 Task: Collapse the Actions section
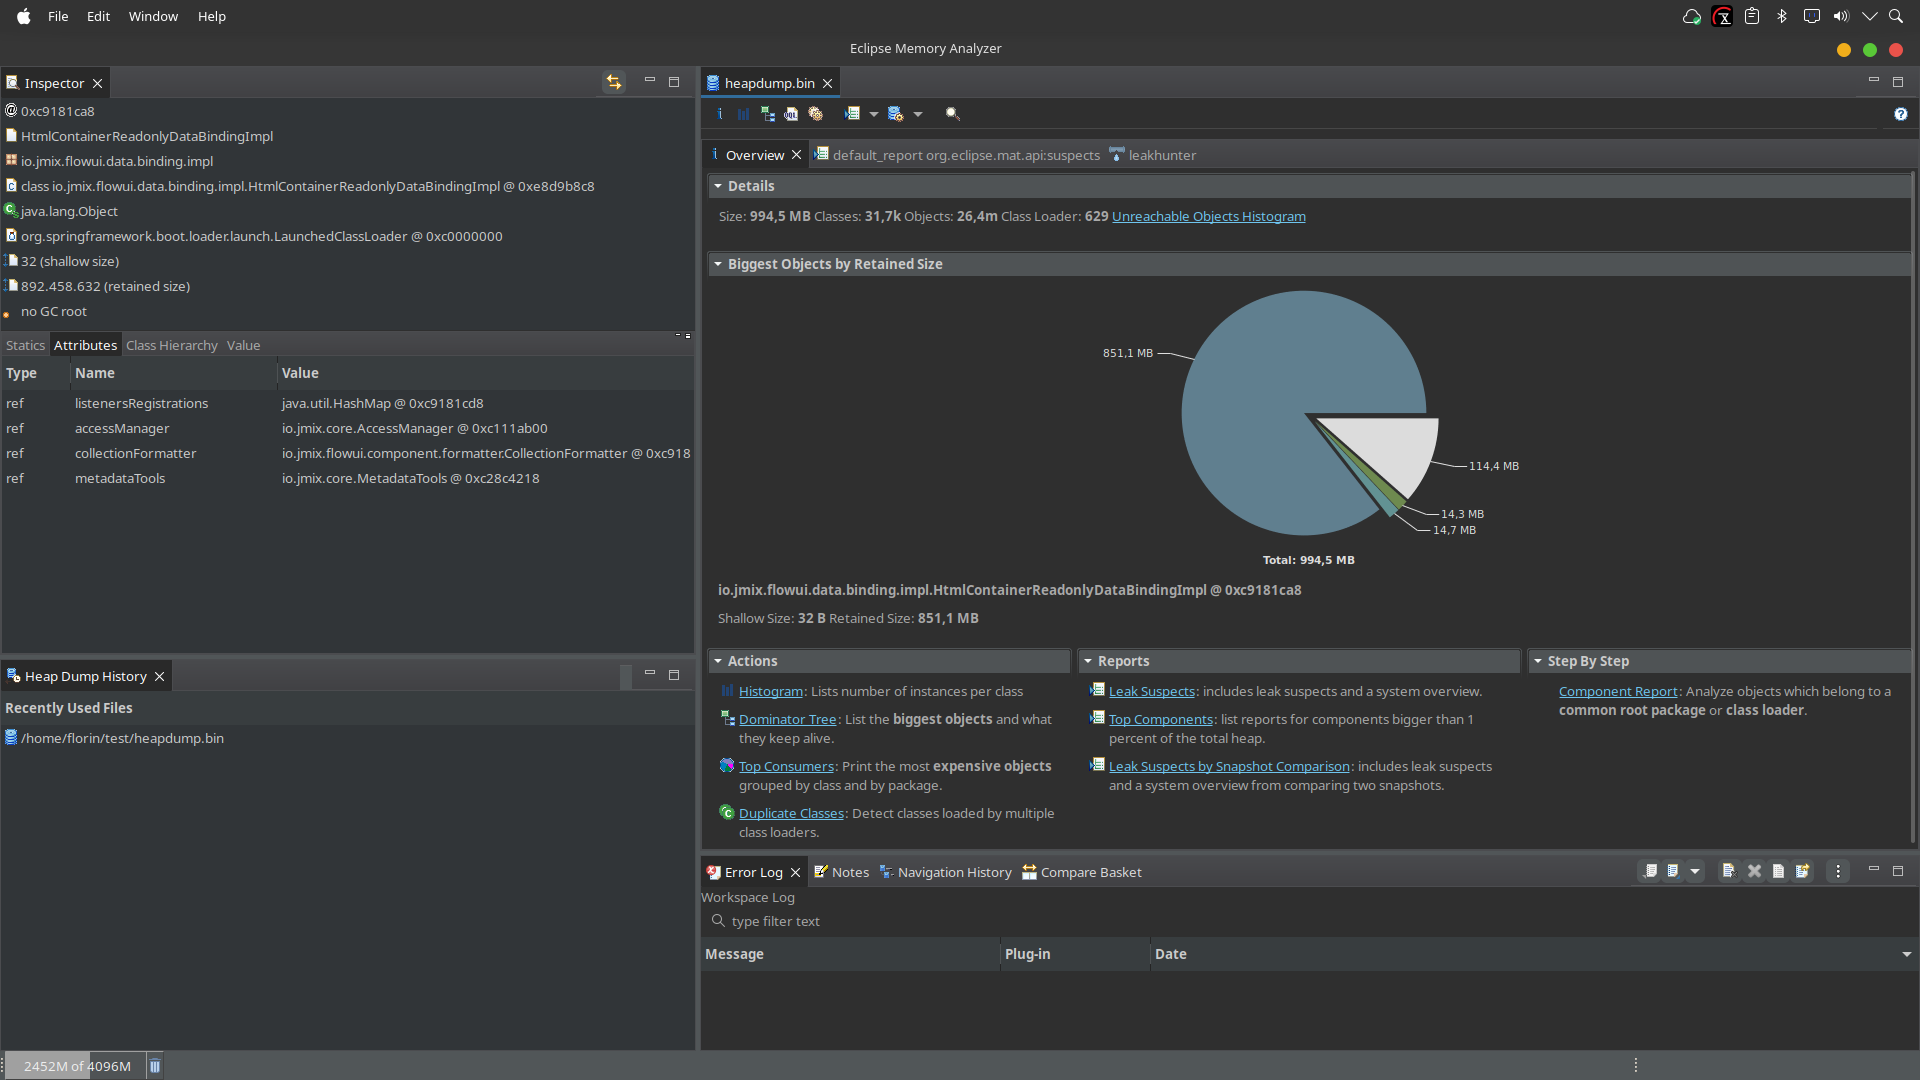point(718,661)
